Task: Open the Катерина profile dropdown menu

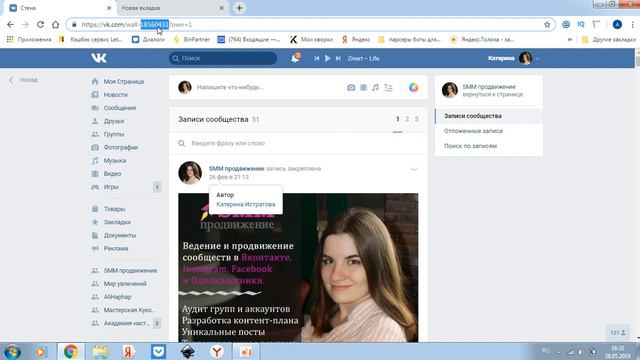Action: pos(513,58)
